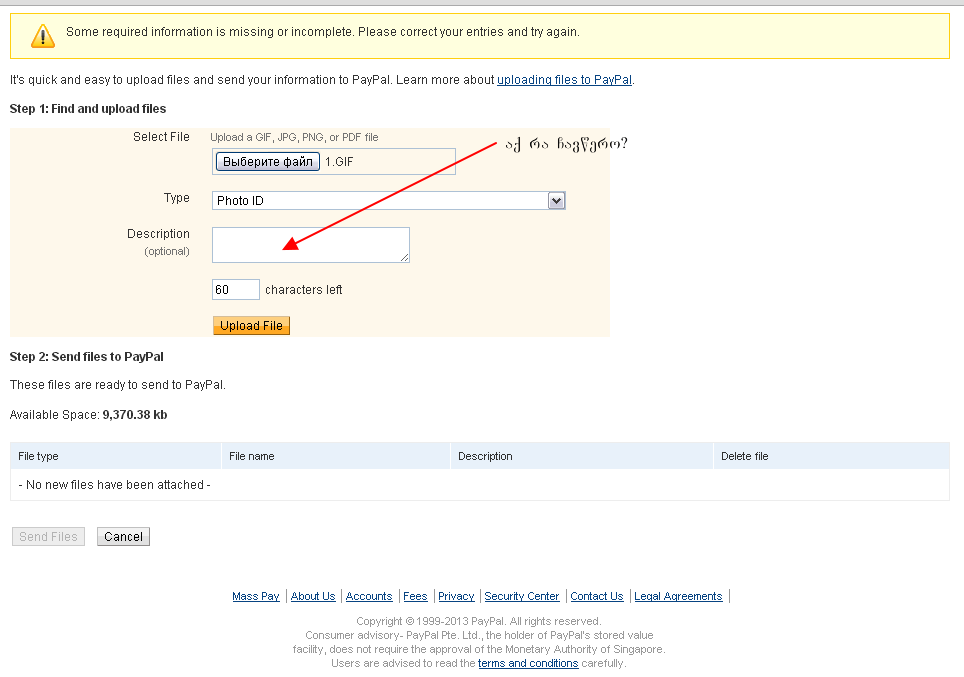
Task: Click the characters left counter field
Action: coord(235,290)
